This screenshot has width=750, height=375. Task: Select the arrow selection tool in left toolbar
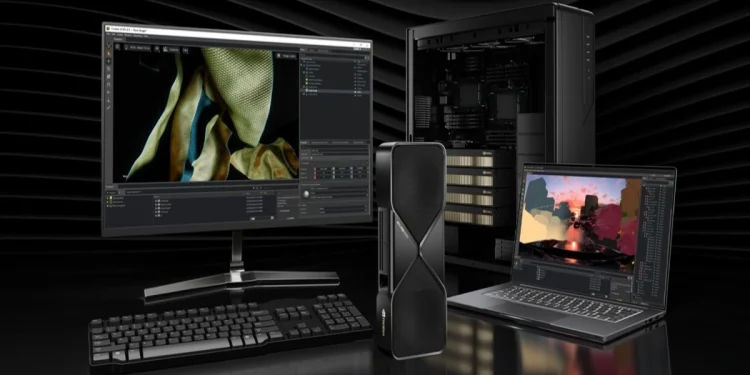[x=109, y=54]
